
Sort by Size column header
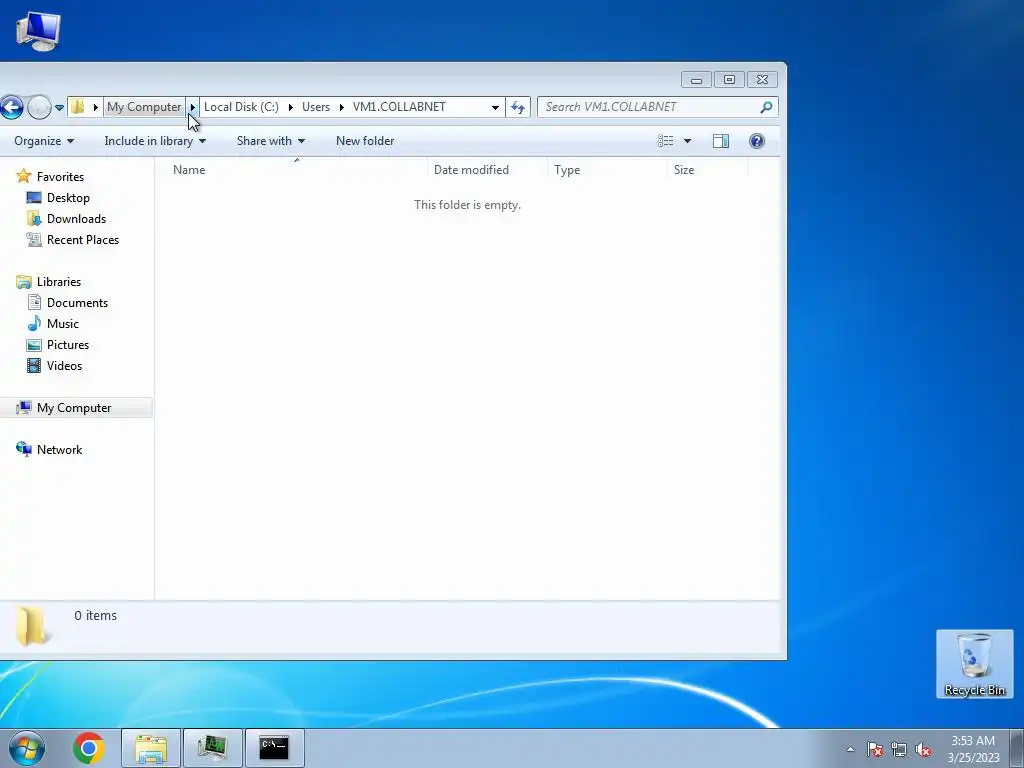point(707,170)
